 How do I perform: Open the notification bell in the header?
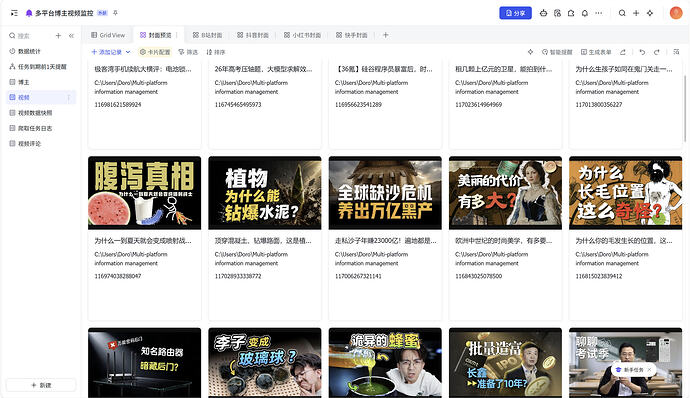(584, 13)
